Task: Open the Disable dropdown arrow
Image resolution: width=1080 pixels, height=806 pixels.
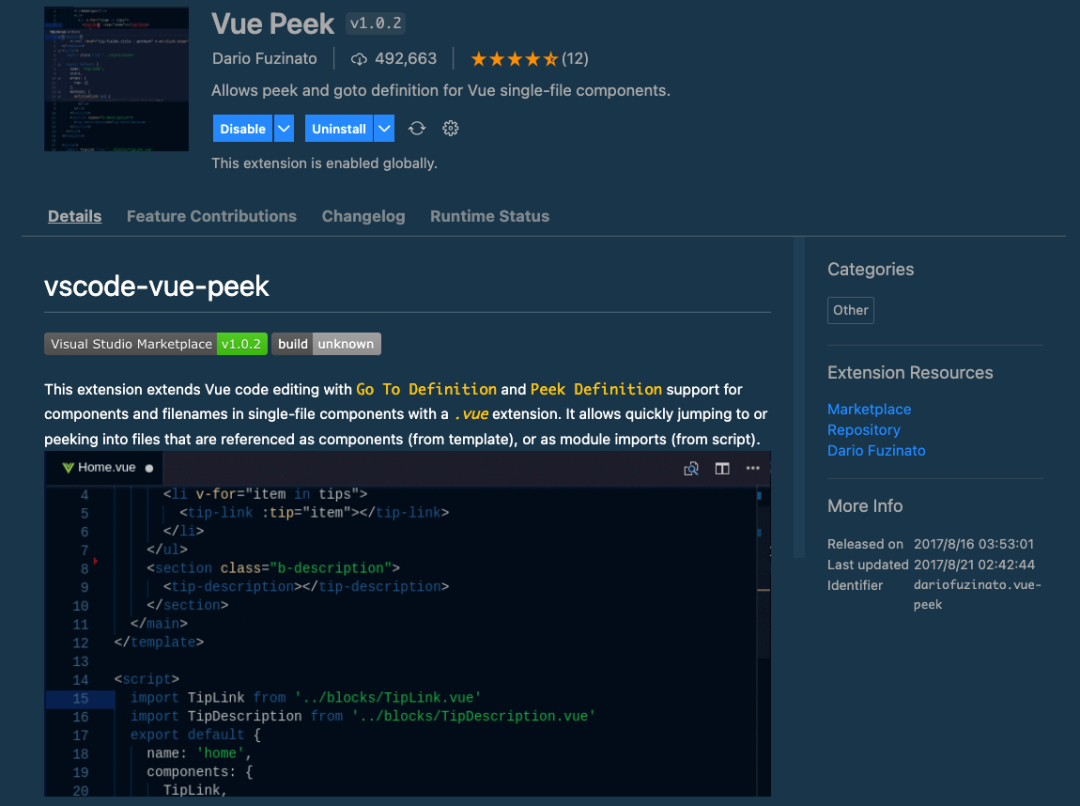Action: tap(284, 129)
